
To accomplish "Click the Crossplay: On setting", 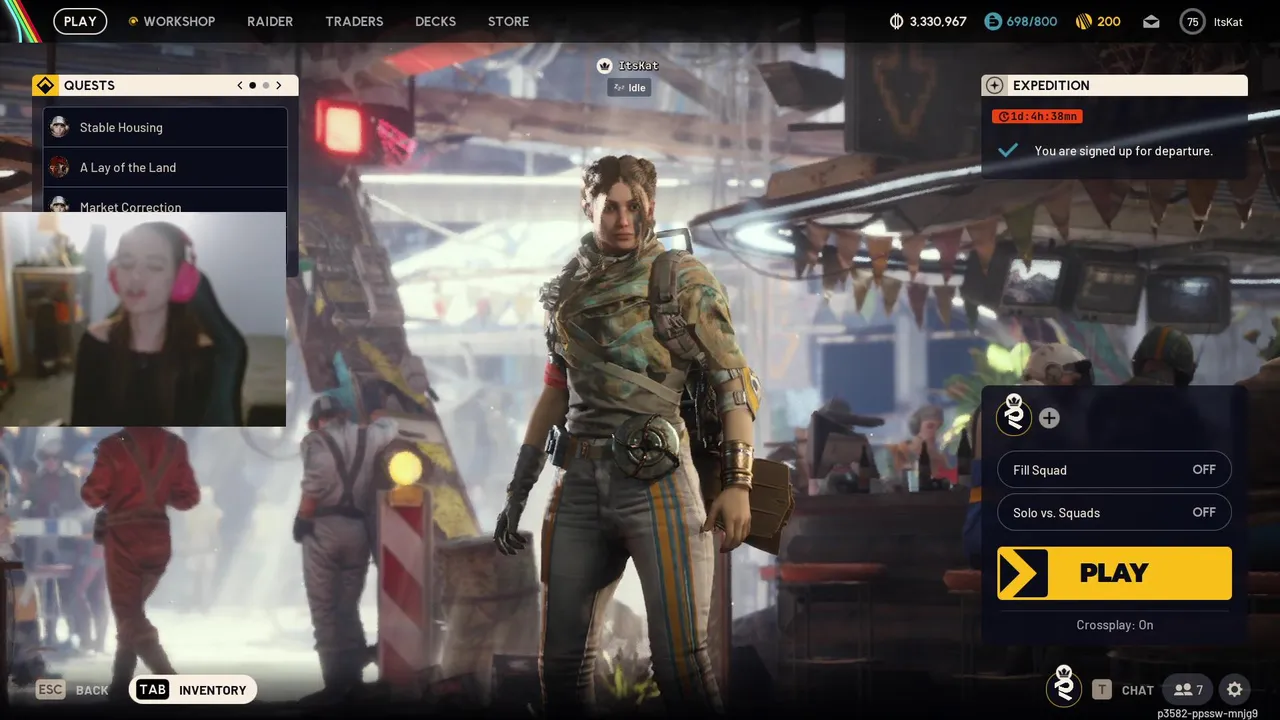I will click(x=1114, y=625).
